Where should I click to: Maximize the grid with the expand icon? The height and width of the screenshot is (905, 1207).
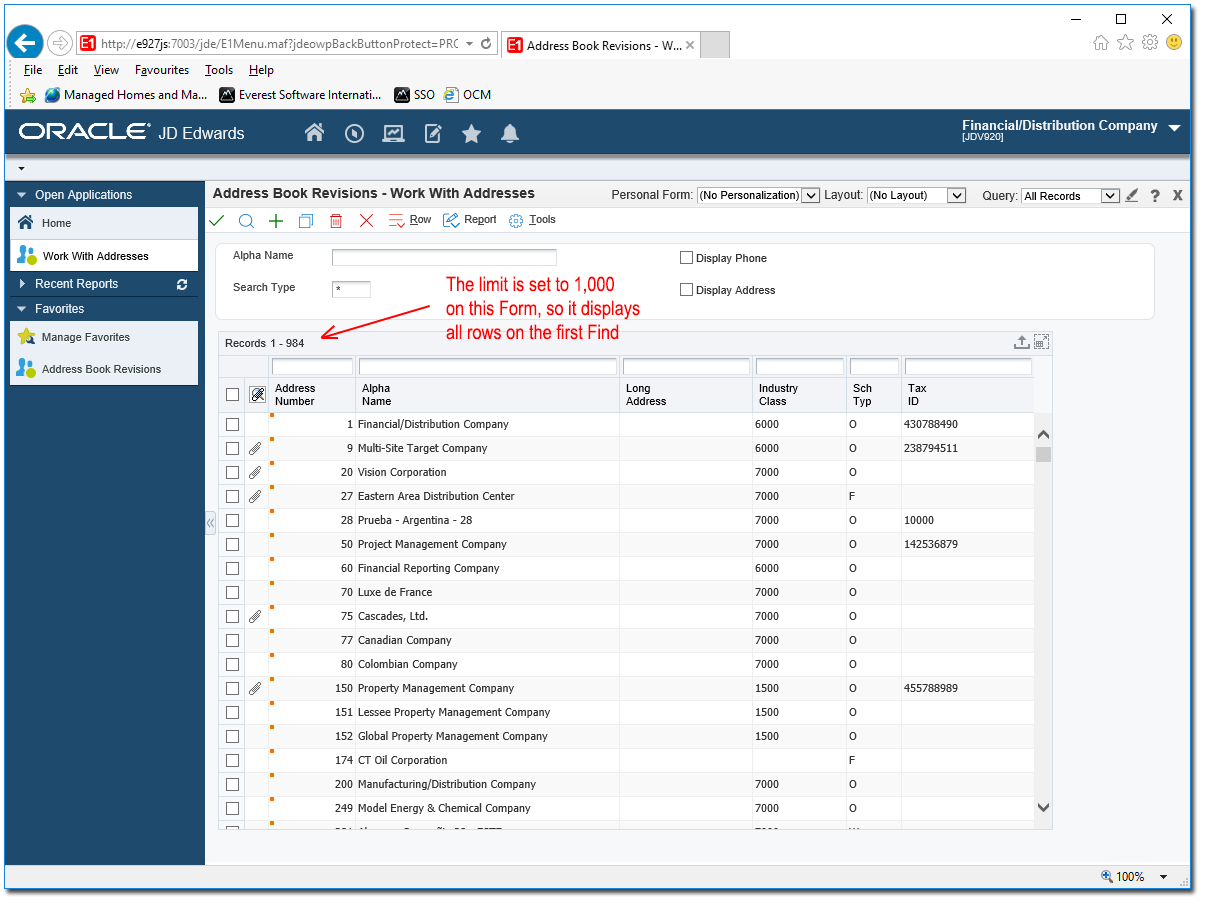pos(1041,342)
